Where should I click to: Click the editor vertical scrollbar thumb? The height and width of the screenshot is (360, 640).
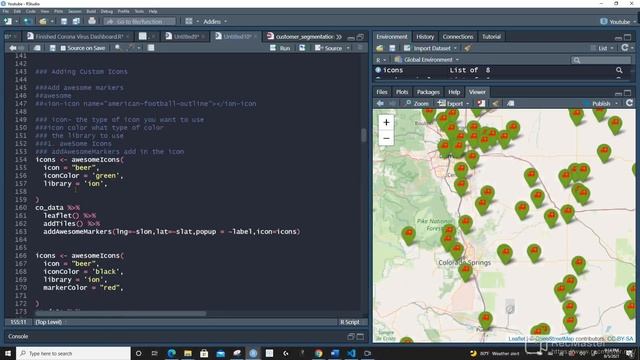point(364,135)
